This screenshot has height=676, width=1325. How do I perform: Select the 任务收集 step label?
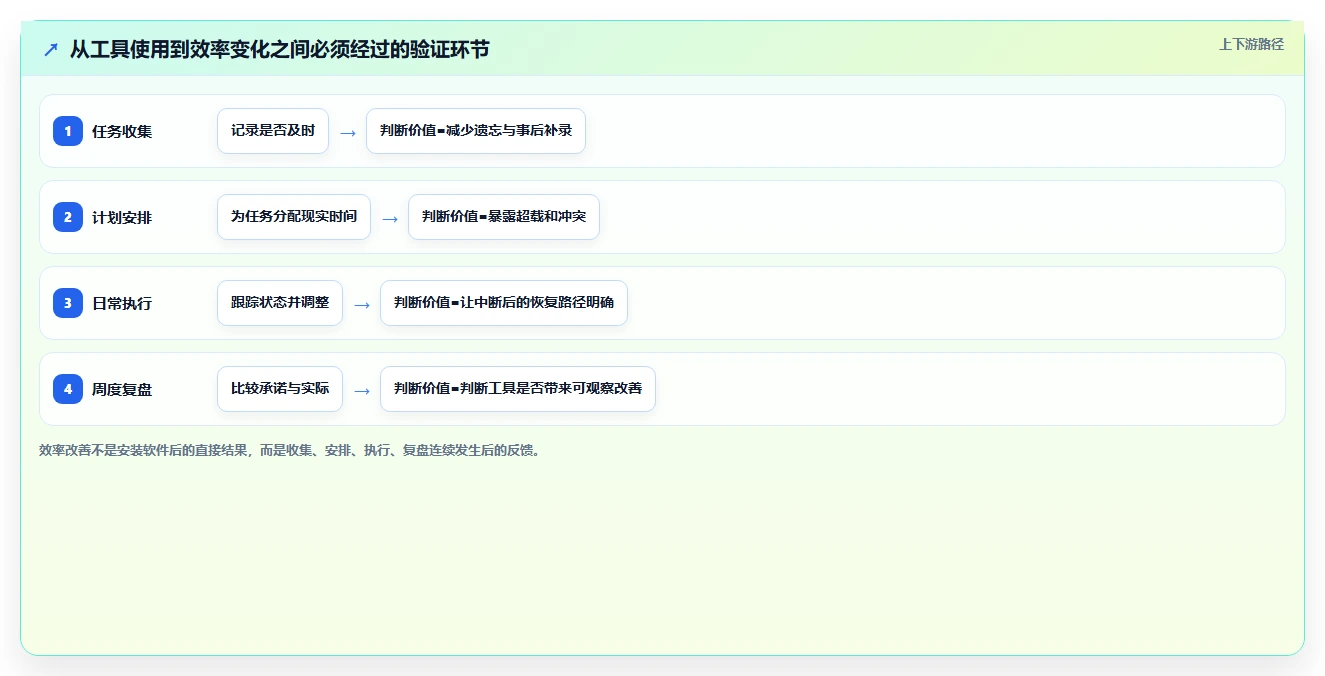pos(122,131)
